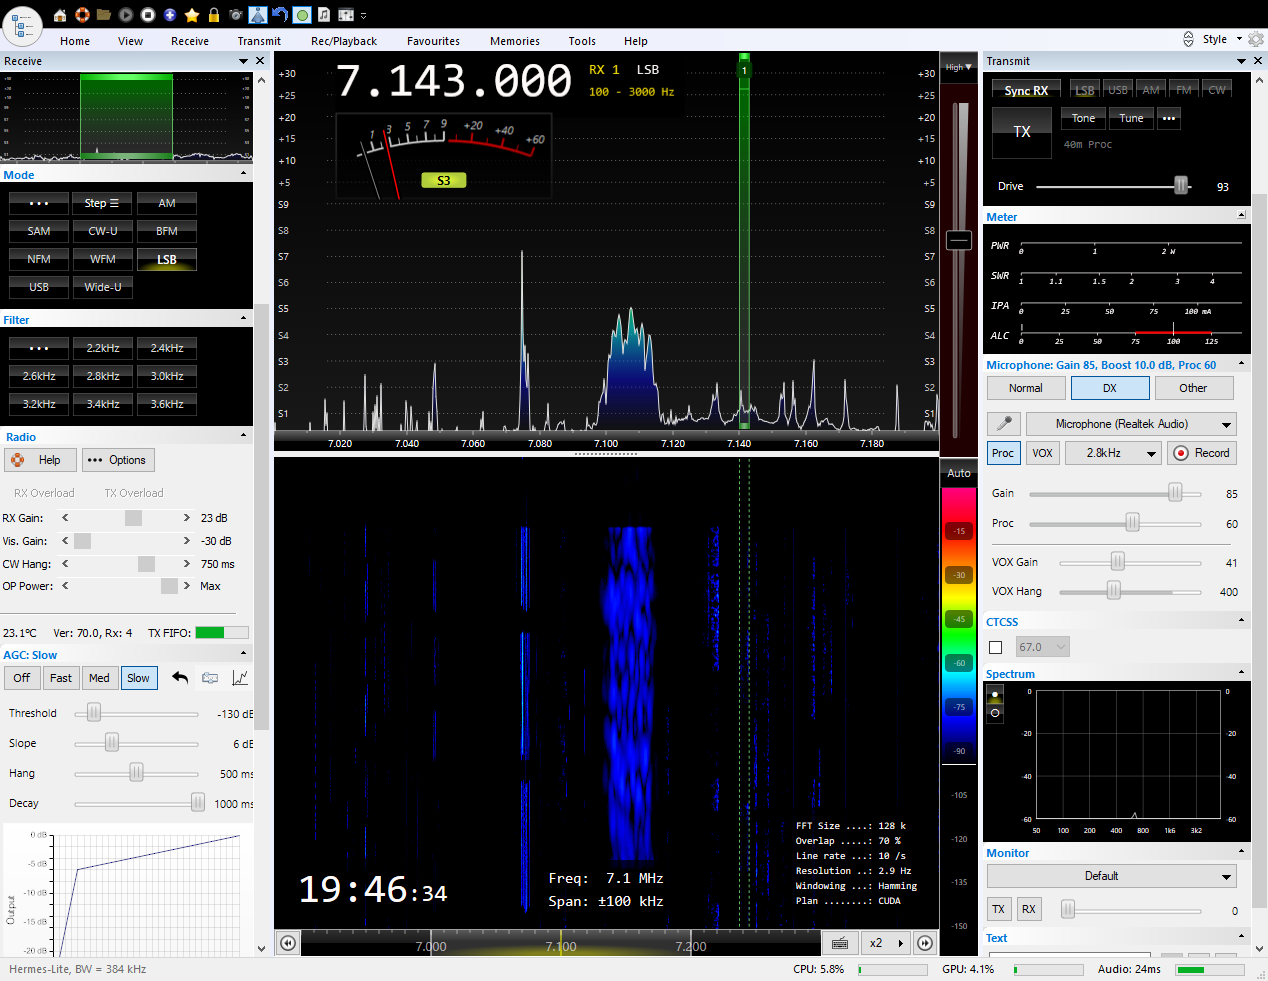This screenshot has width=1268, height=981.
Task: Open the 2.8kHz transmit bandwidth dropdown
Action: tap(1113, 453)
